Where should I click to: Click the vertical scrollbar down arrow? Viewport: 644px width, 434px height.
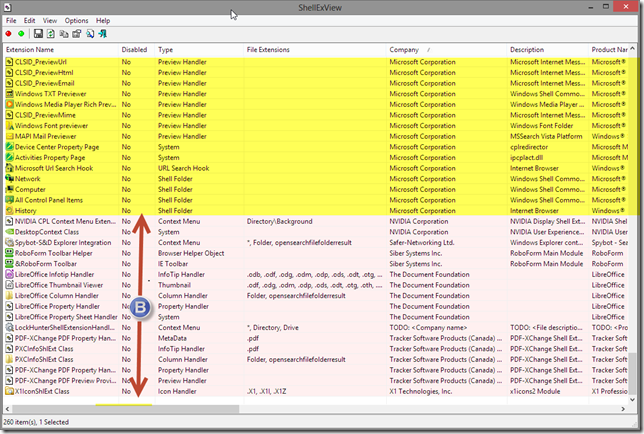[x=632, y=400]
